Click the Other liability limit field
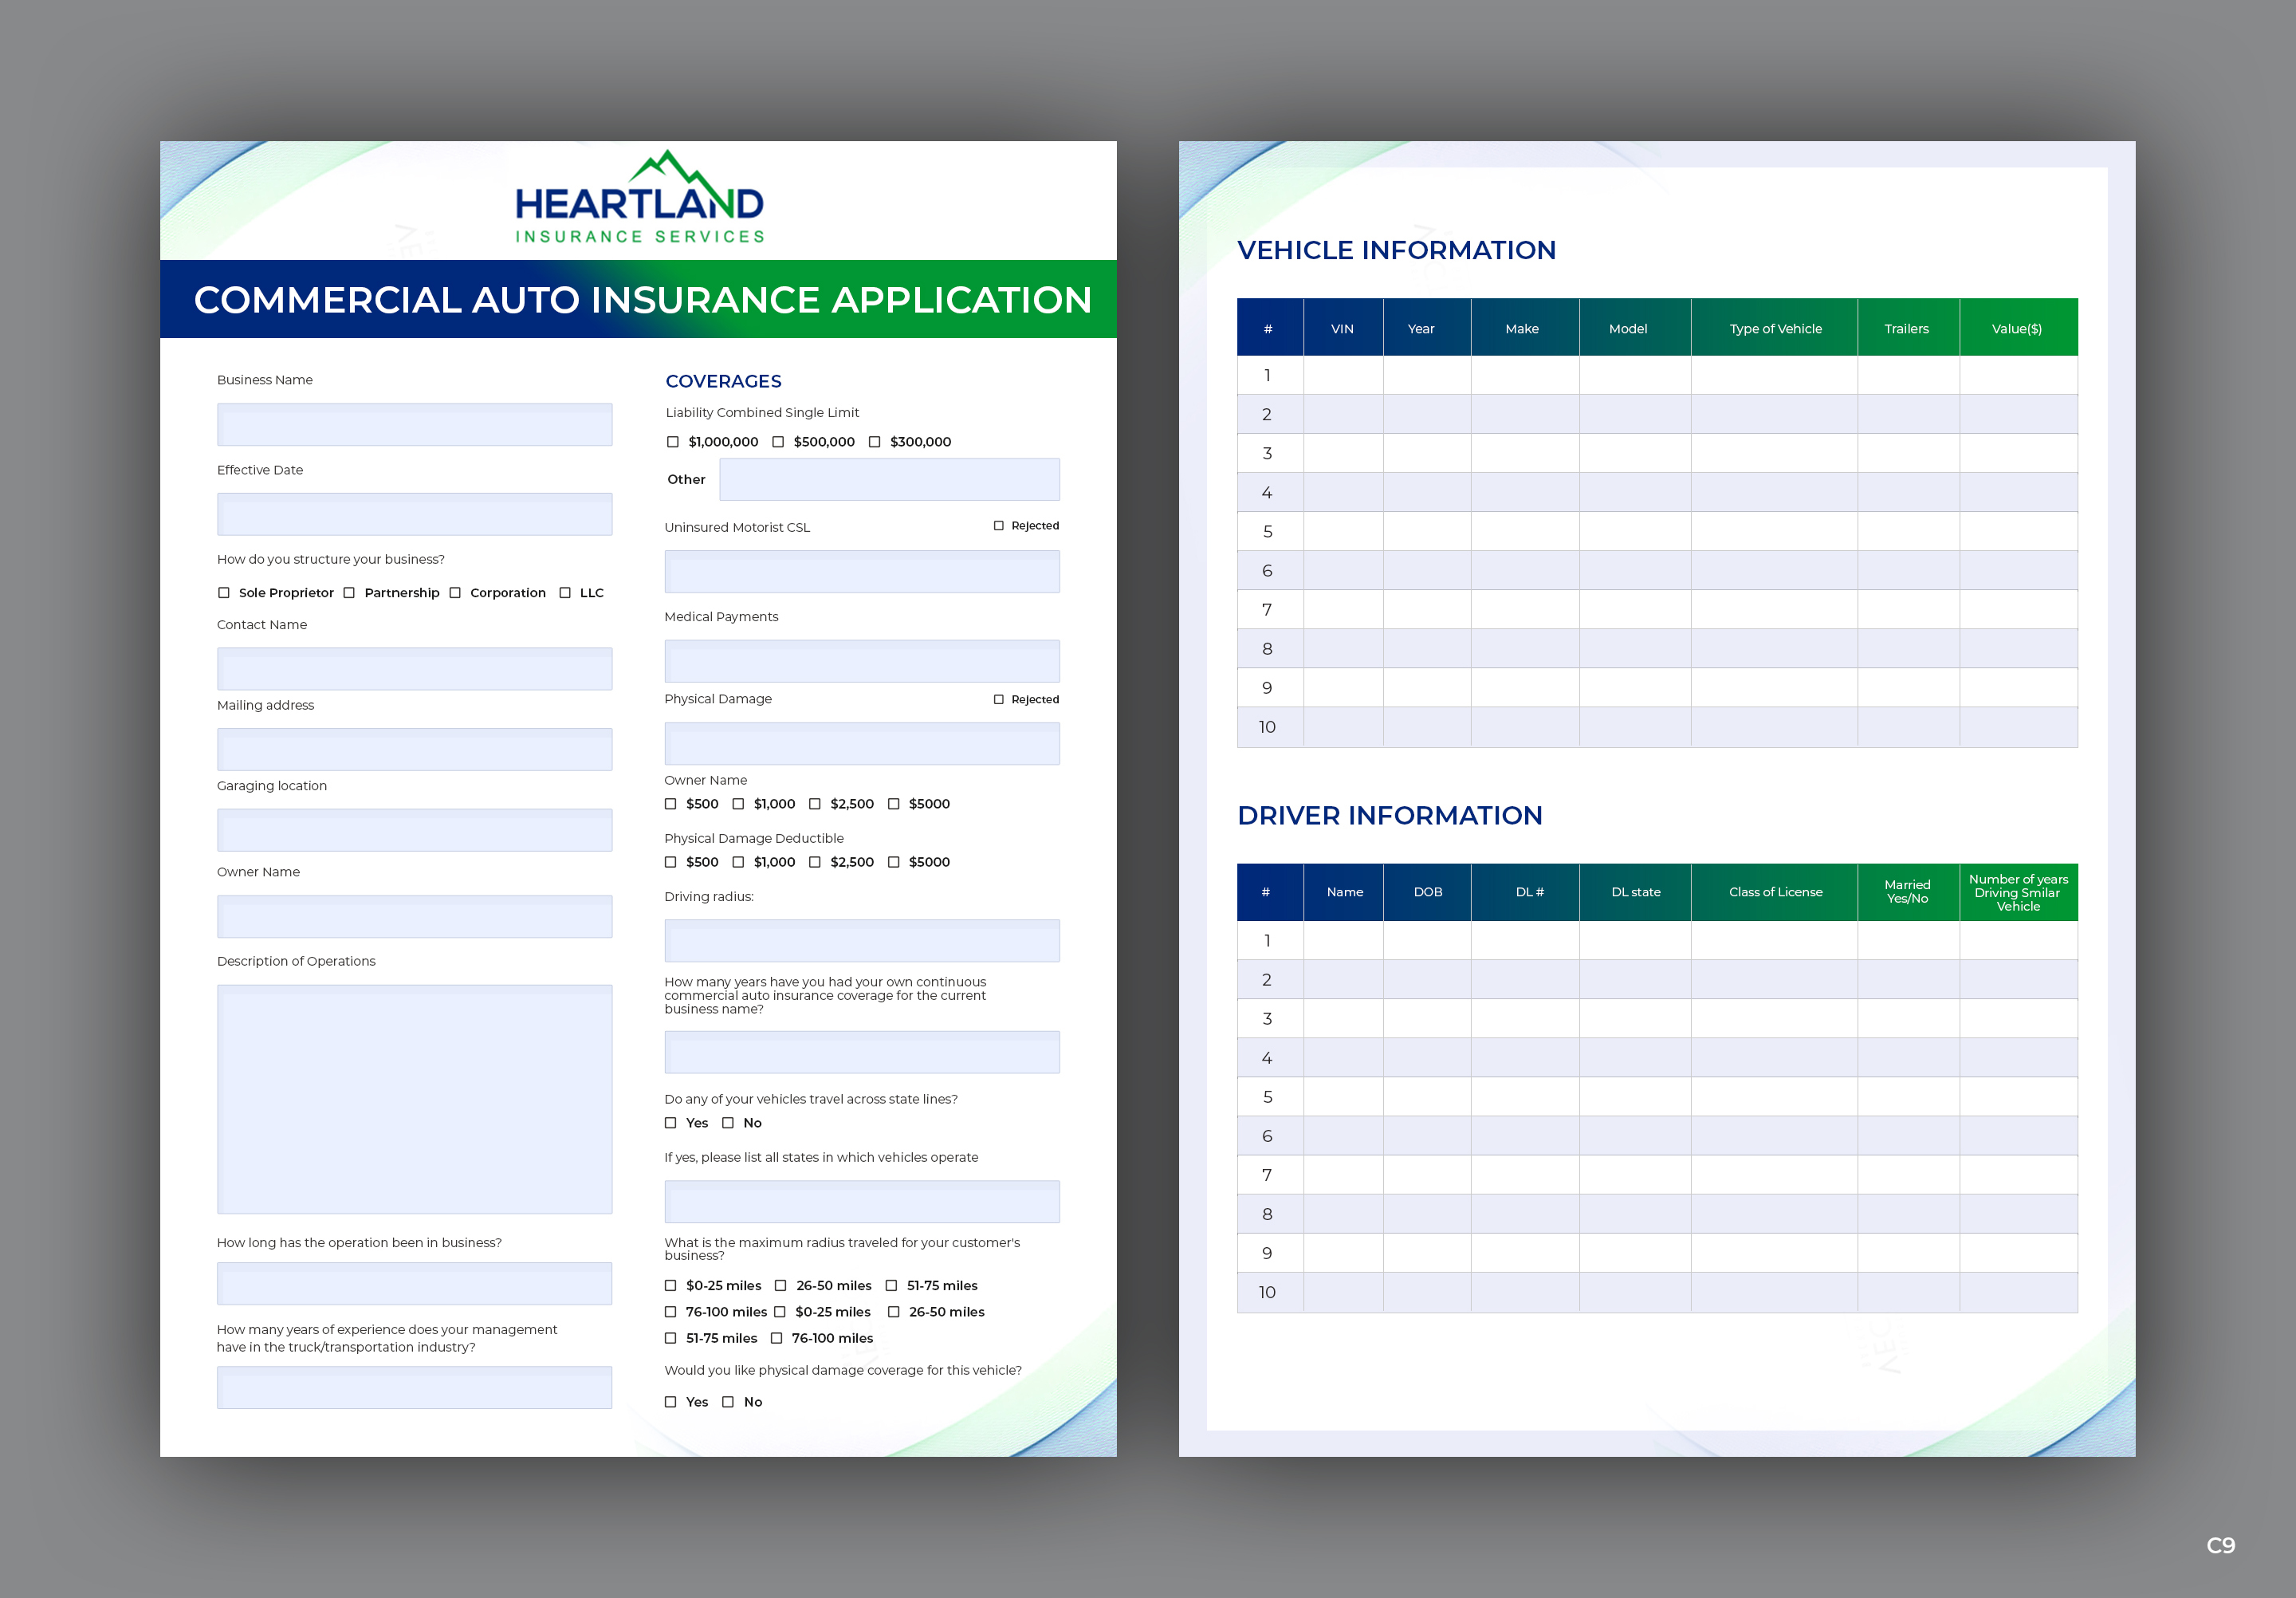The image size is (2296, 1598). (889, 480)
